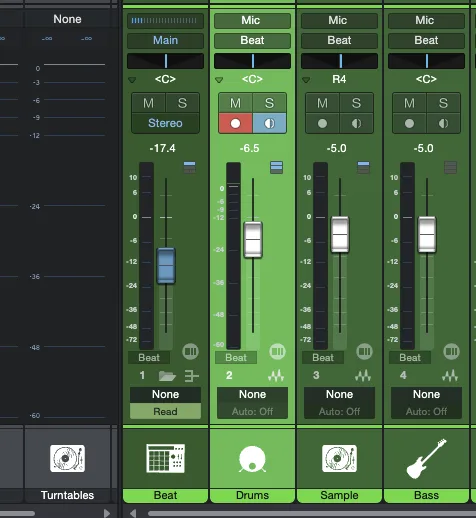476x518 pixels.
Task: Click the audio waveform icon on channel 4
Action: pos(450,376)
